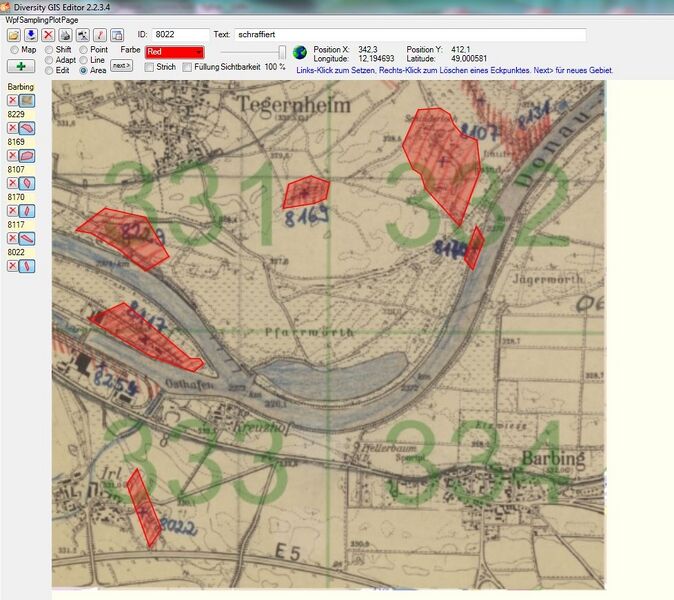
Task: Adjust the Sichtbarkeit transparency slider handle
Action: point(282,52)
